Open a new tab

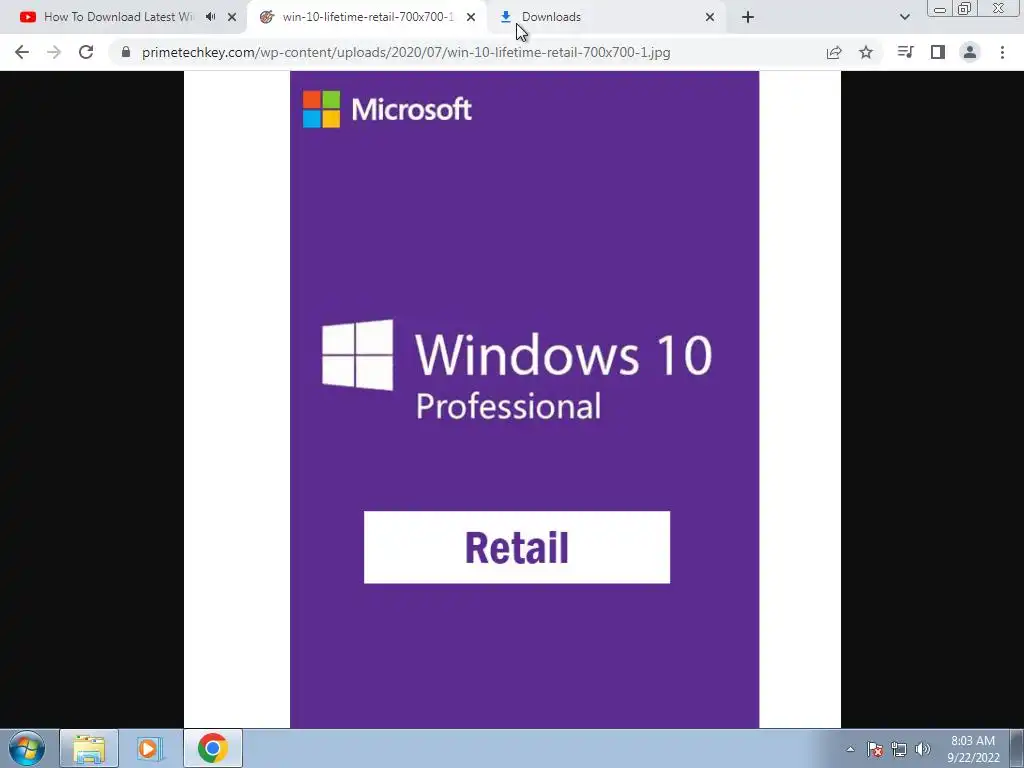tap(748, 17)
